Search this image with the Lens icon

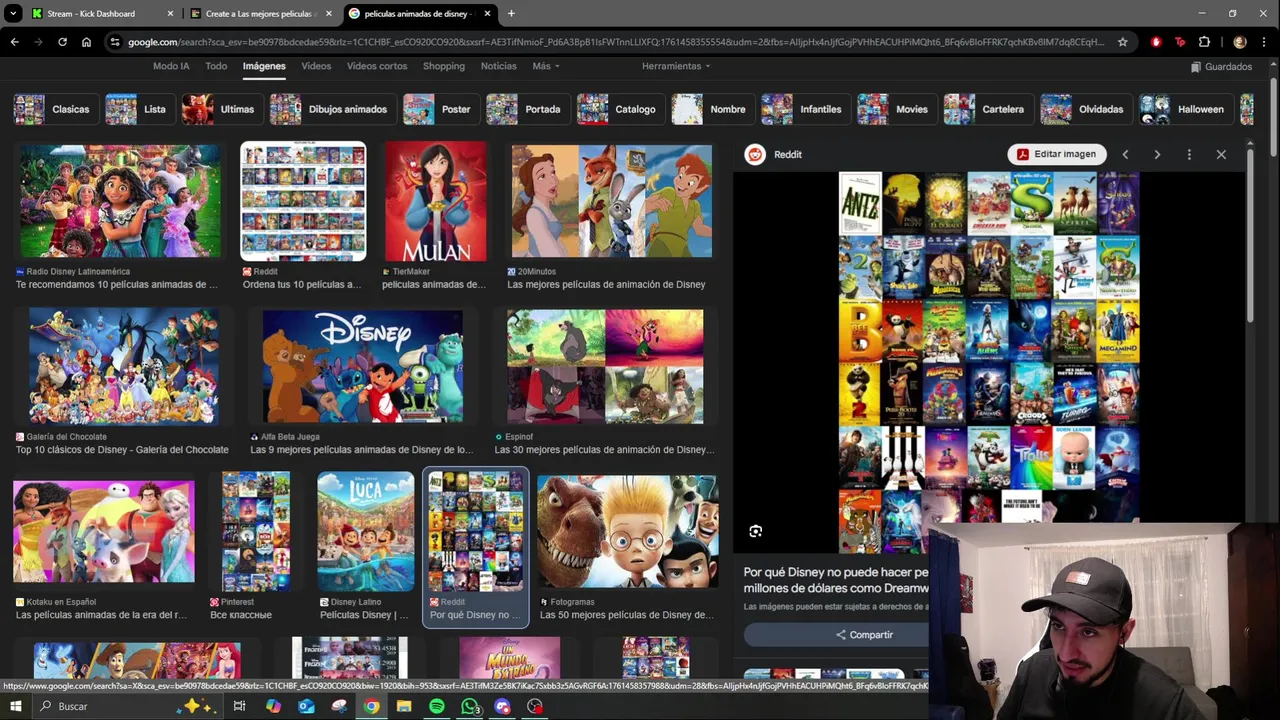tap(756, 531)
